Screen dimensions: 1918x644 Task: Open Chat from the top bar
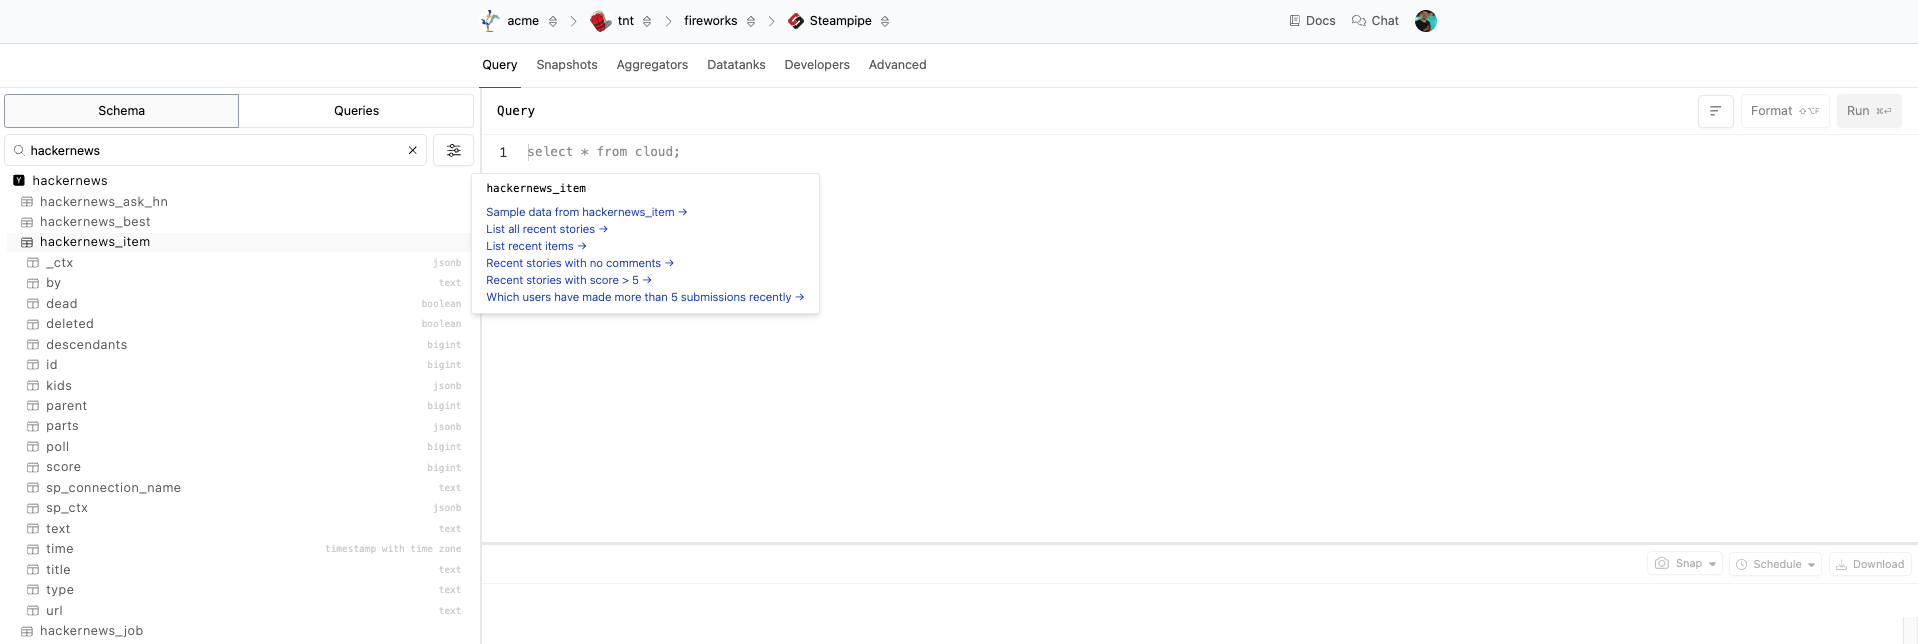click(x=1375, y=21)
